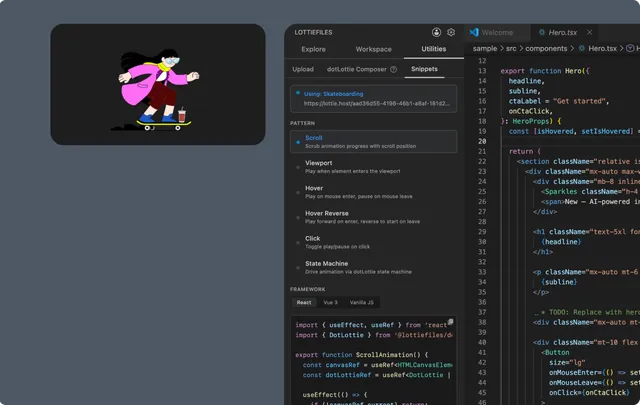Open the Welcome editor tab
This screenshot has height=405, width=640.
click(x=497, y=32)
